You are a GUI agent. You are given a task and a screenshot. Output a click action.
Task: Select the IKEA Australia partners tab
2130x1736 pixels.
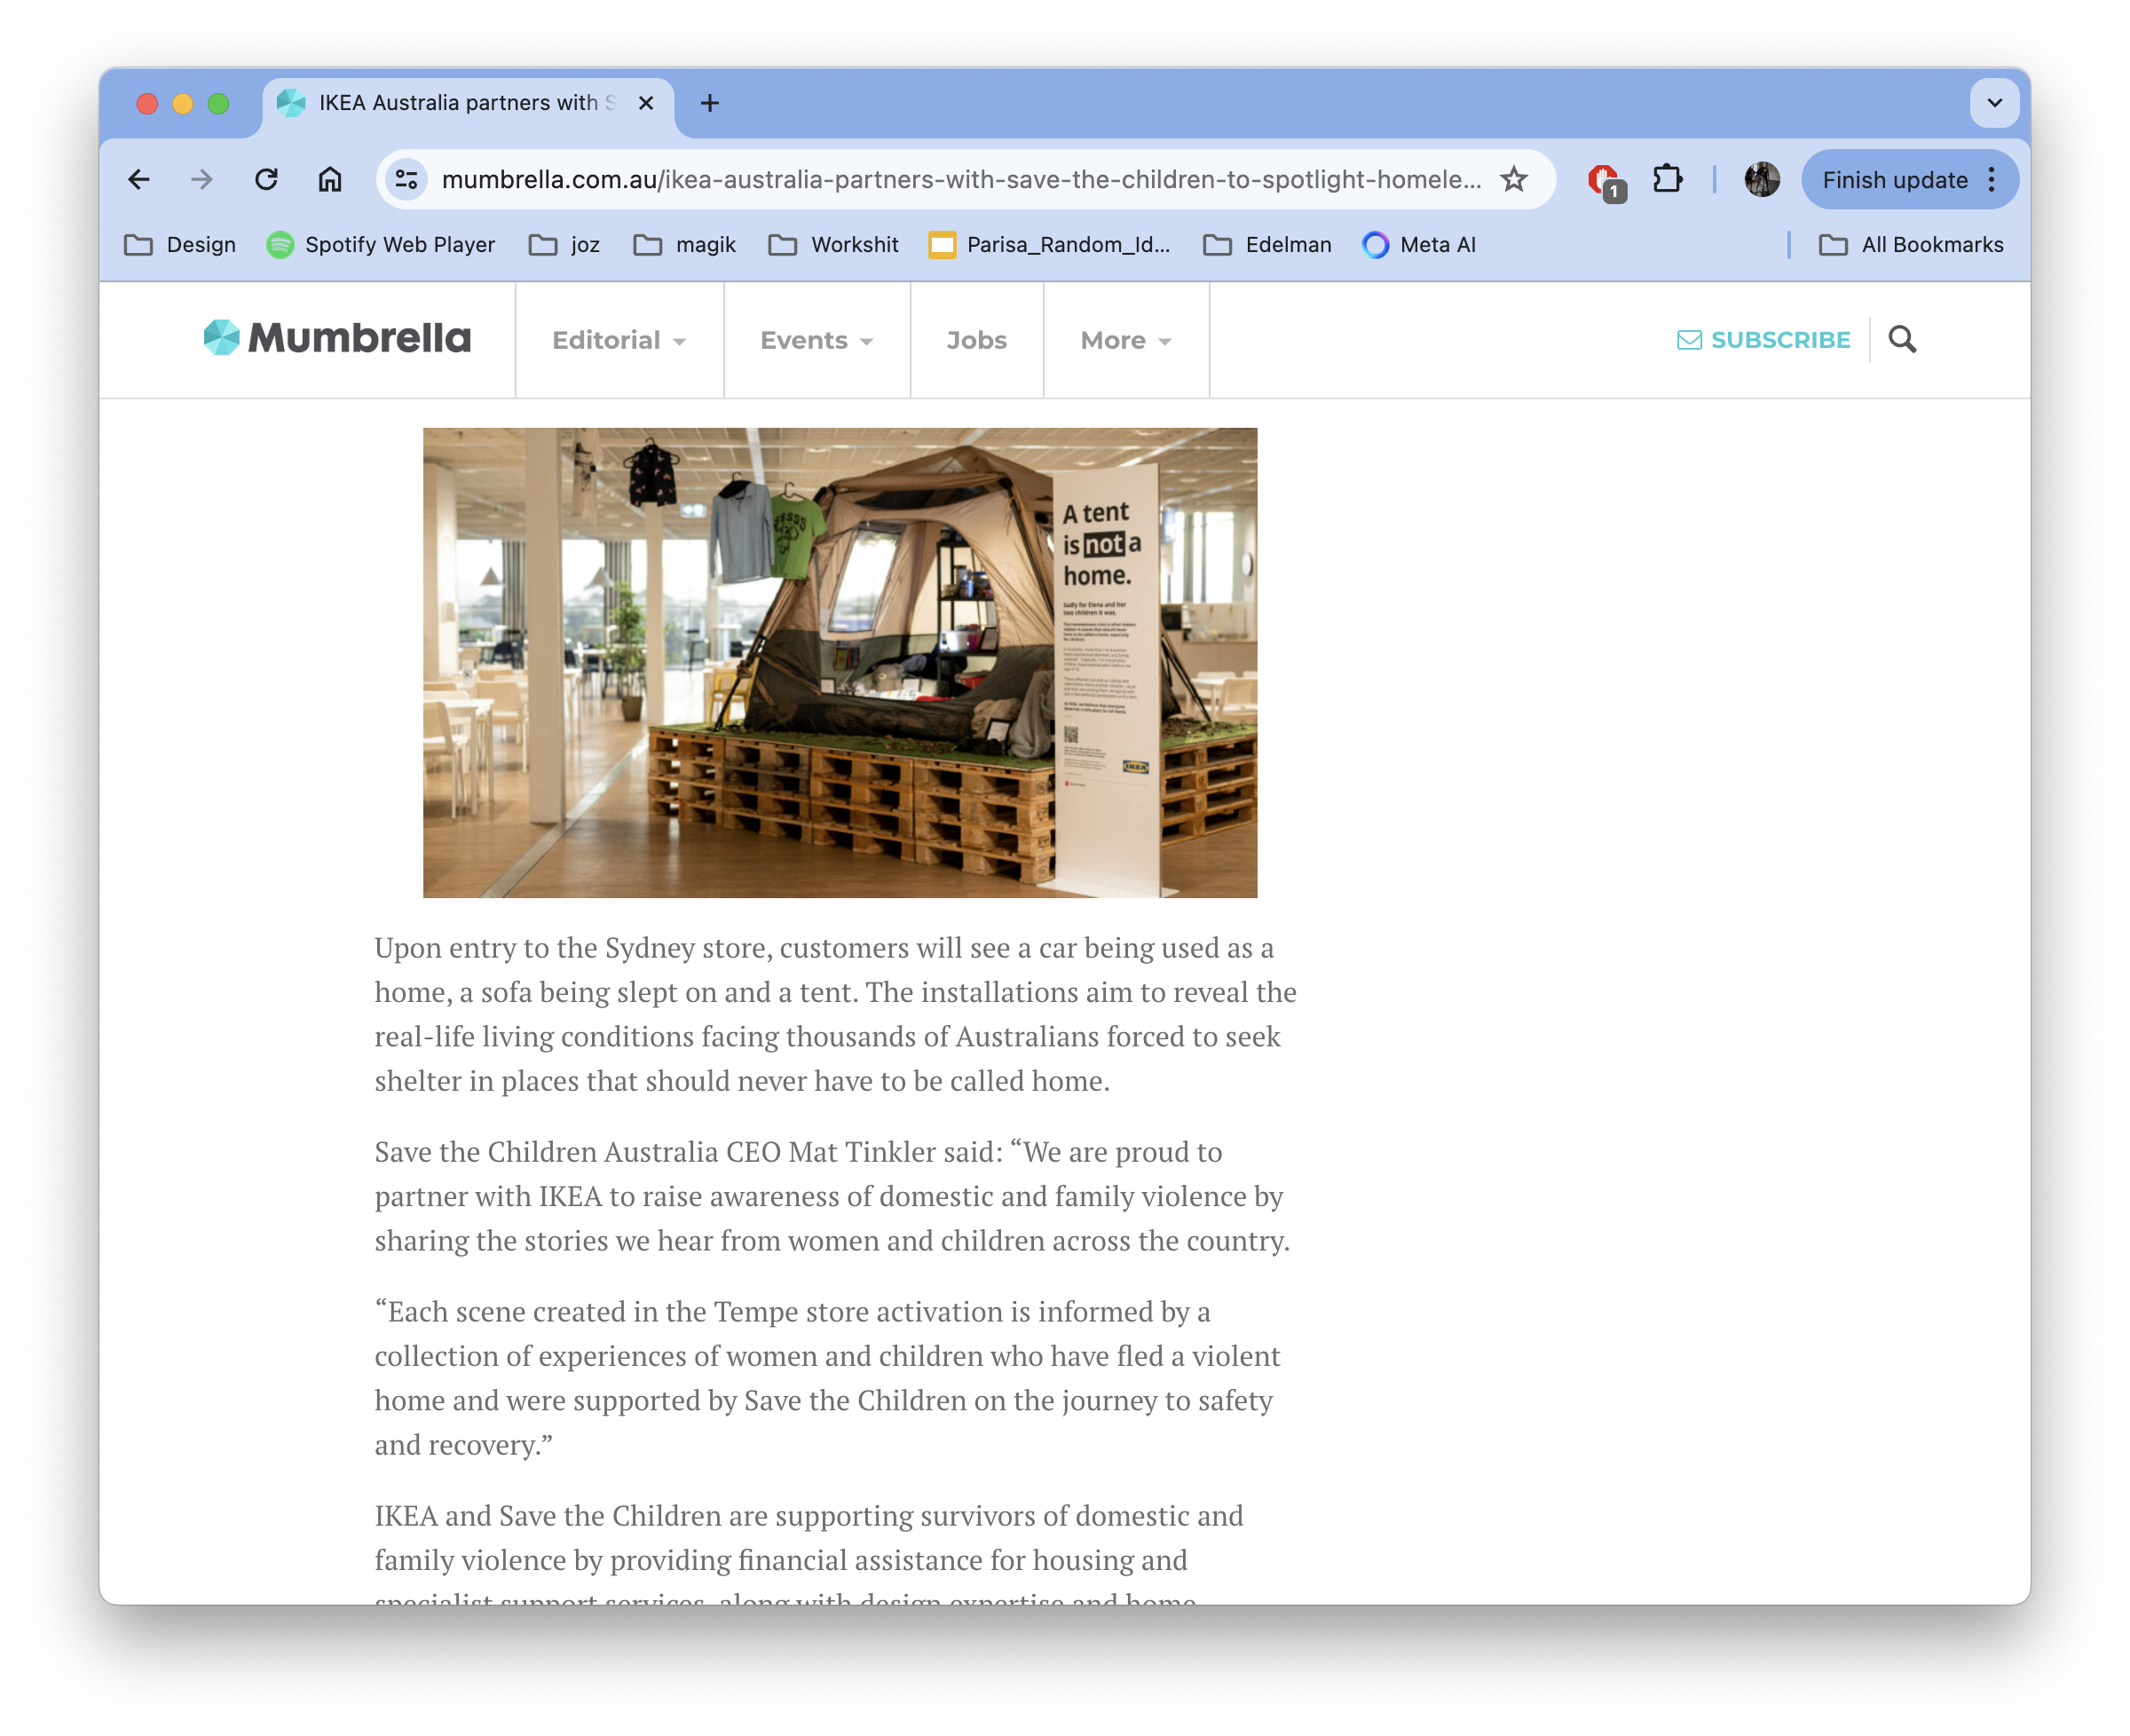coord(468,103)
